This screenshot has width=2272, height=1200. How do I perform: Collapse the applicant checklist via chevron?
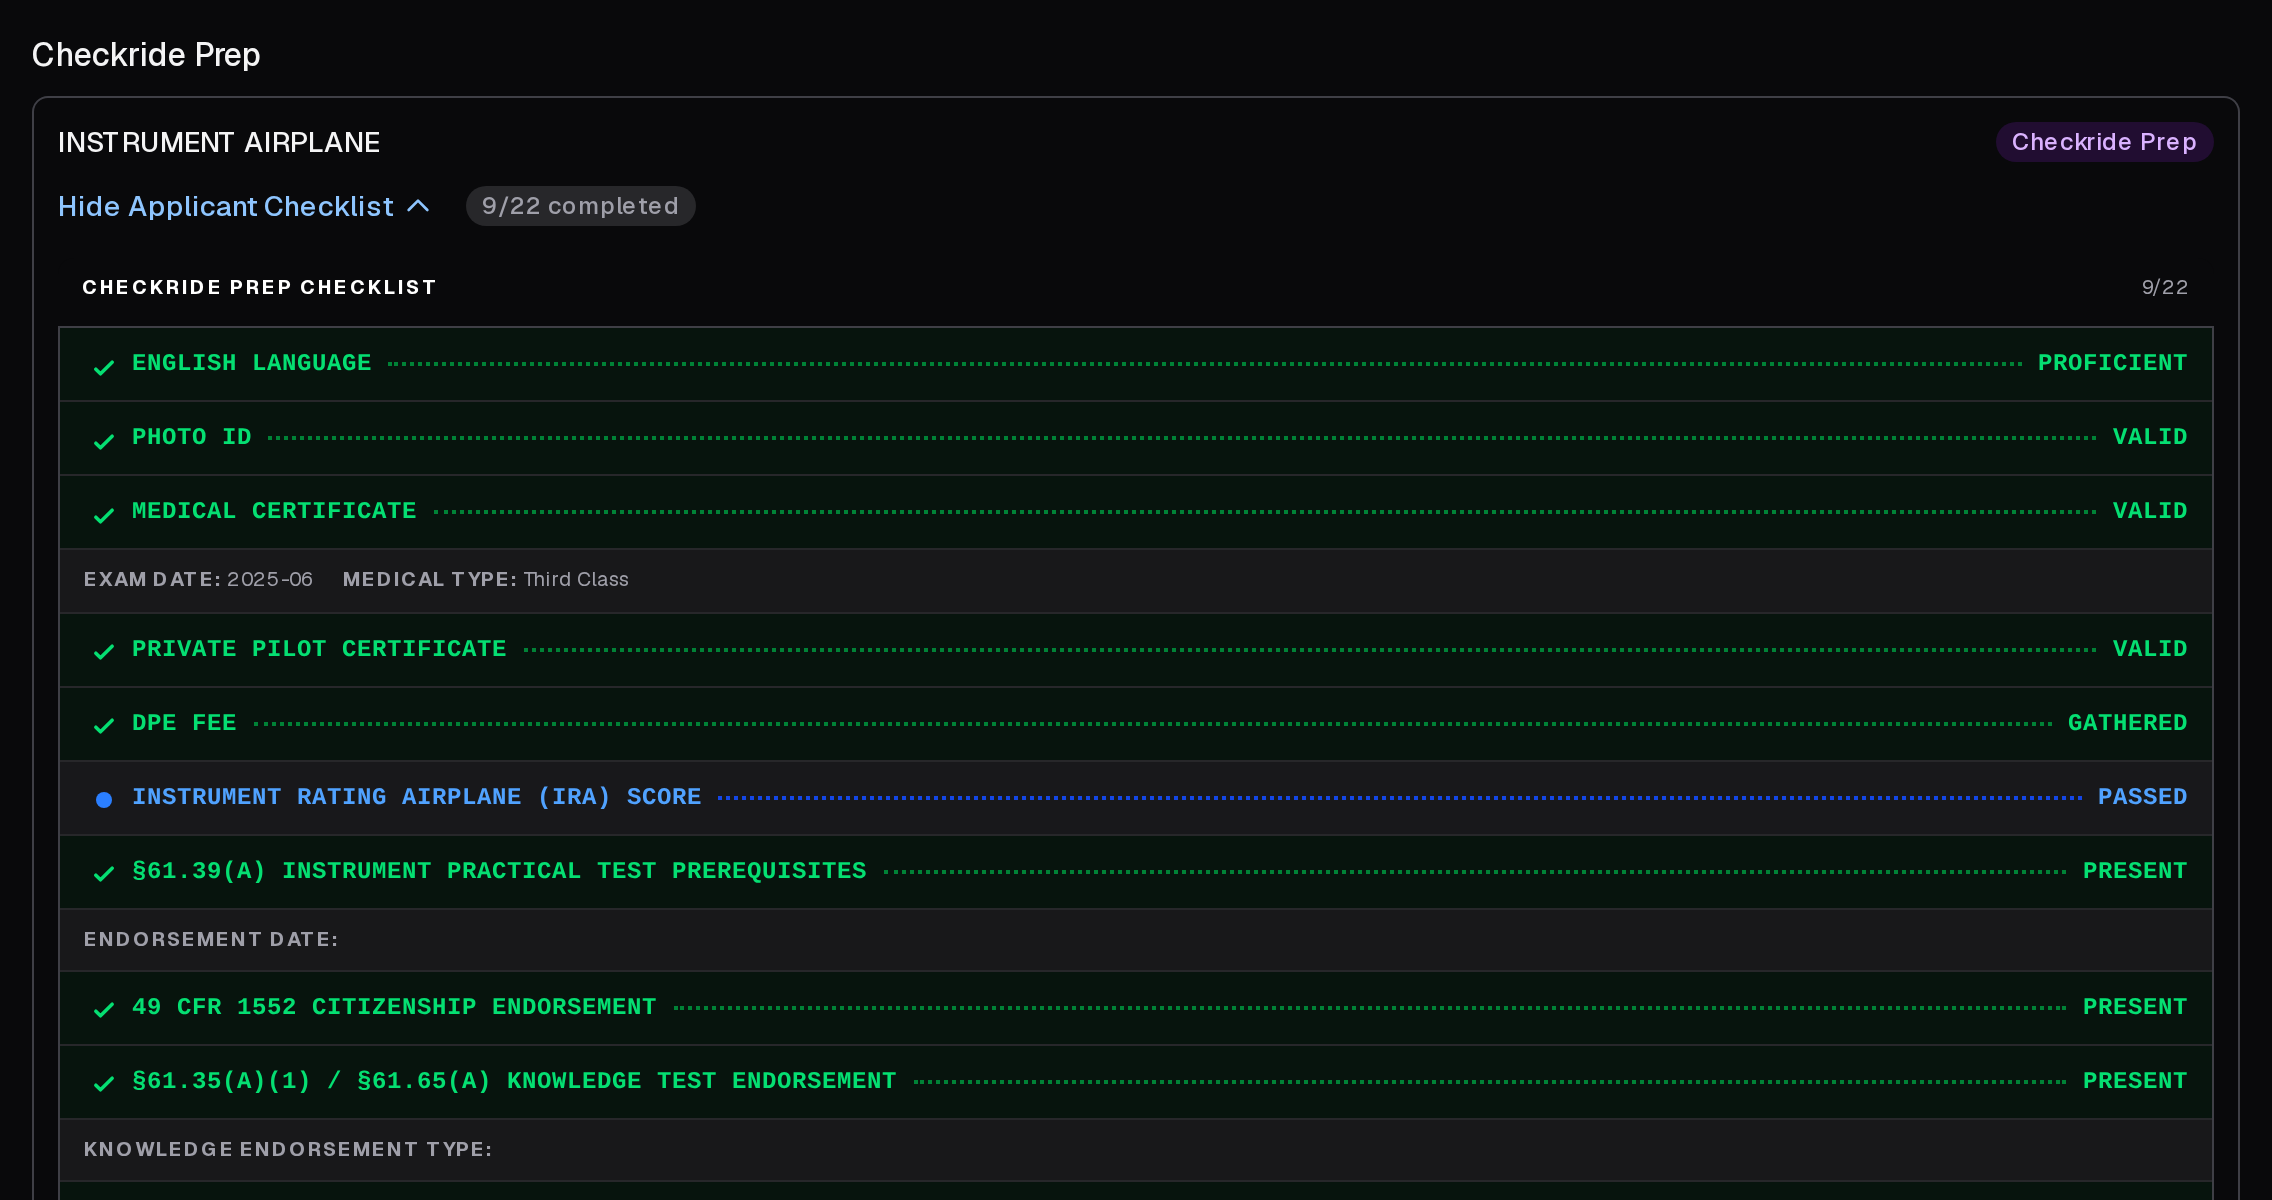click(x=419, y=206)
